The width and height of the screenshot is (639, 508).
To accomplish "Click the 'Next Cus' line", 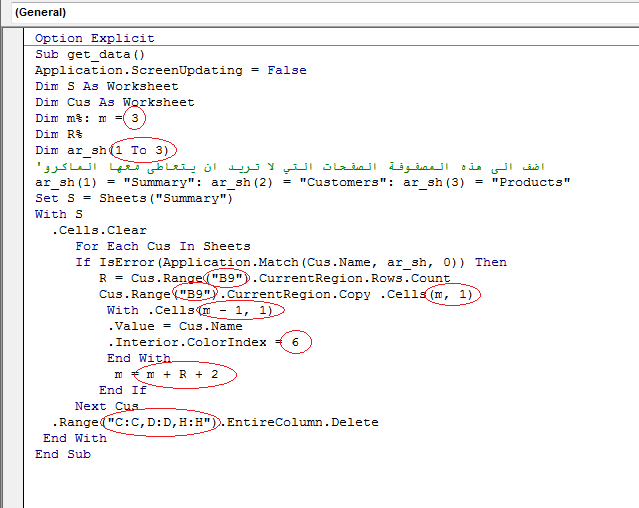I will point(107,406).
